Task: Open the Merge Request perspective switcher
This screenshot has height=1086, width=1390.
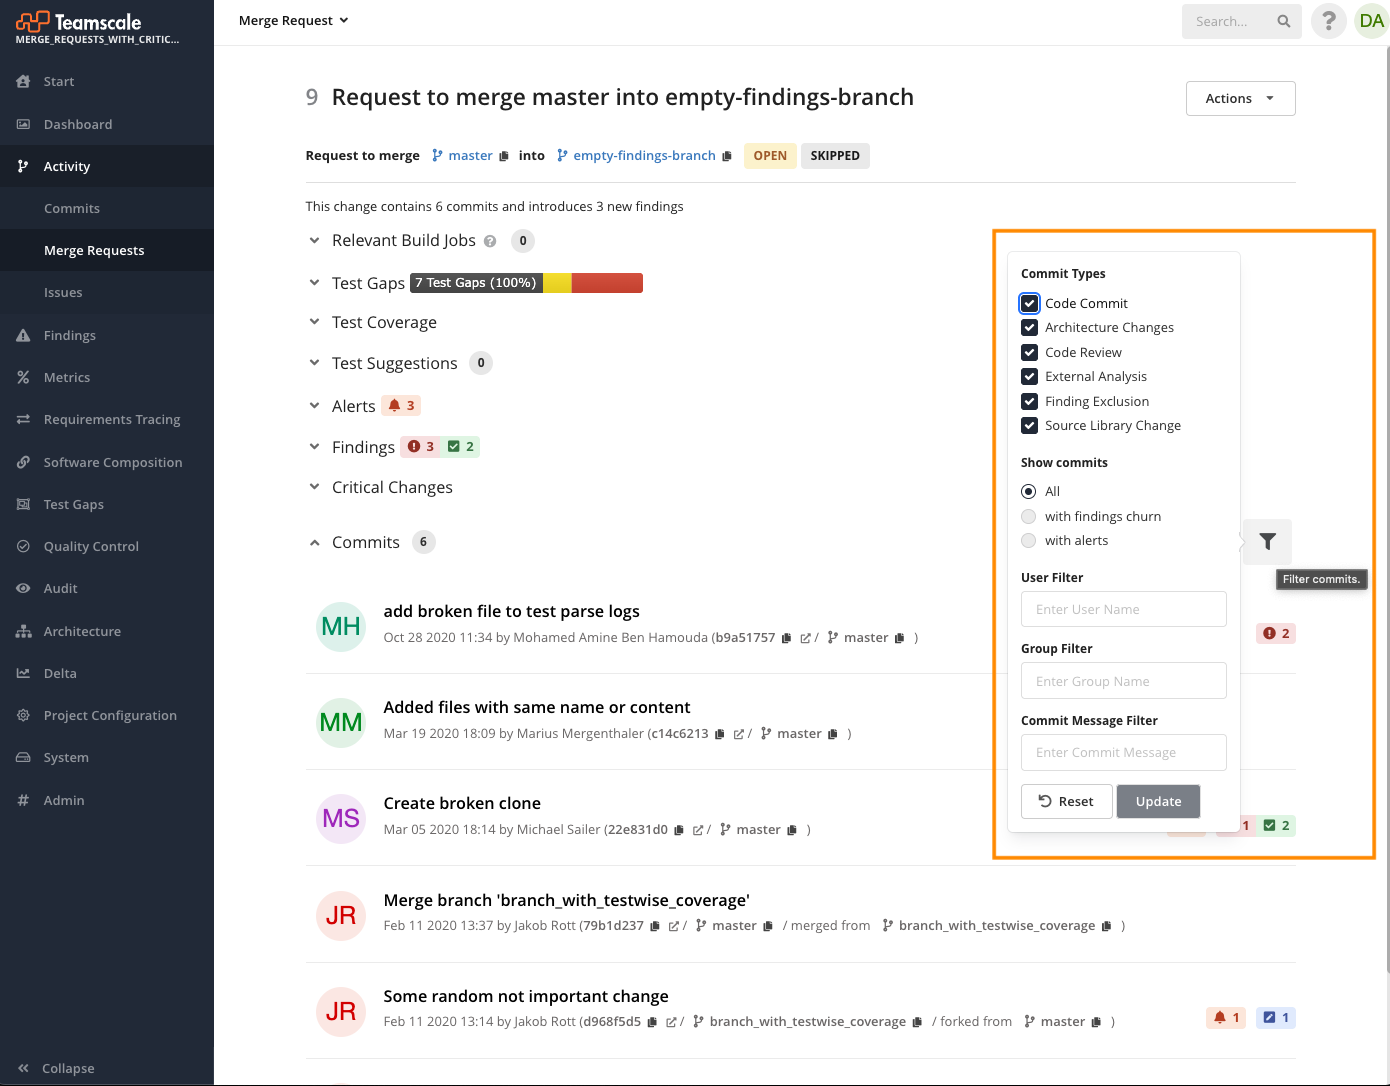Action: [x=293, y=20]
